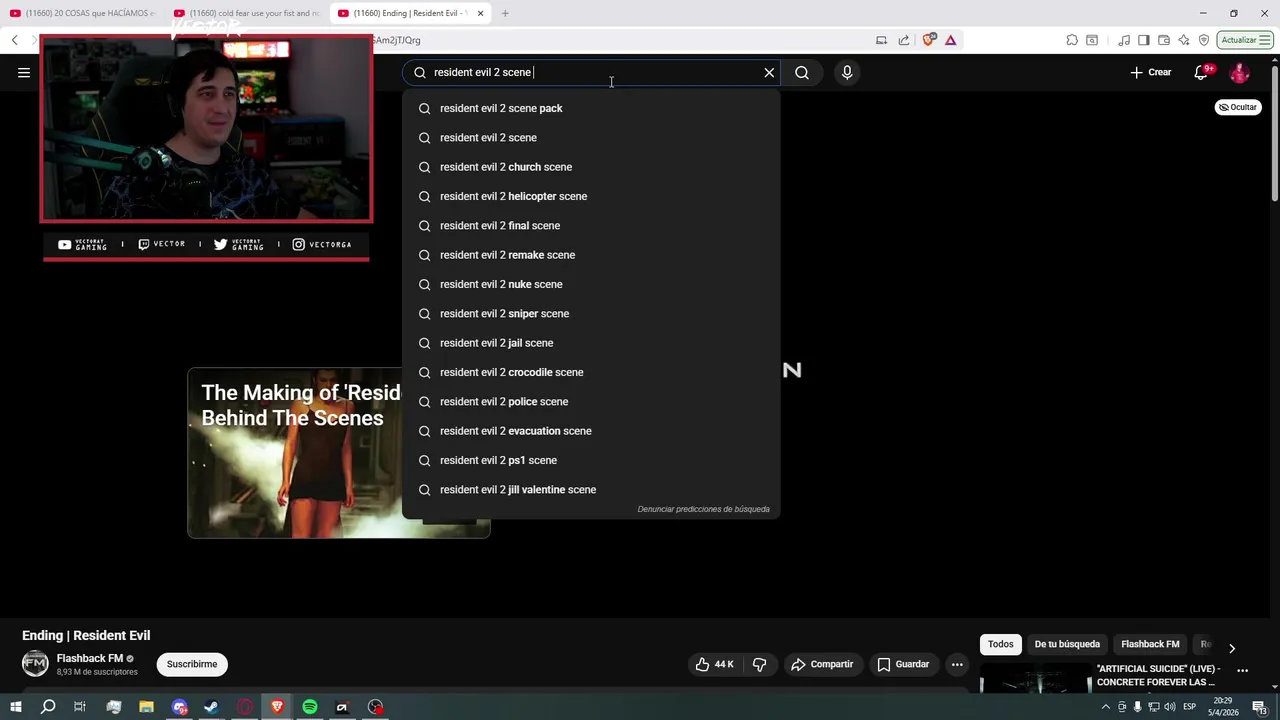1280x720 pixels.
Task: Choose 'resident evil 2 ps1 scene' suggestion
Action: 591,460
